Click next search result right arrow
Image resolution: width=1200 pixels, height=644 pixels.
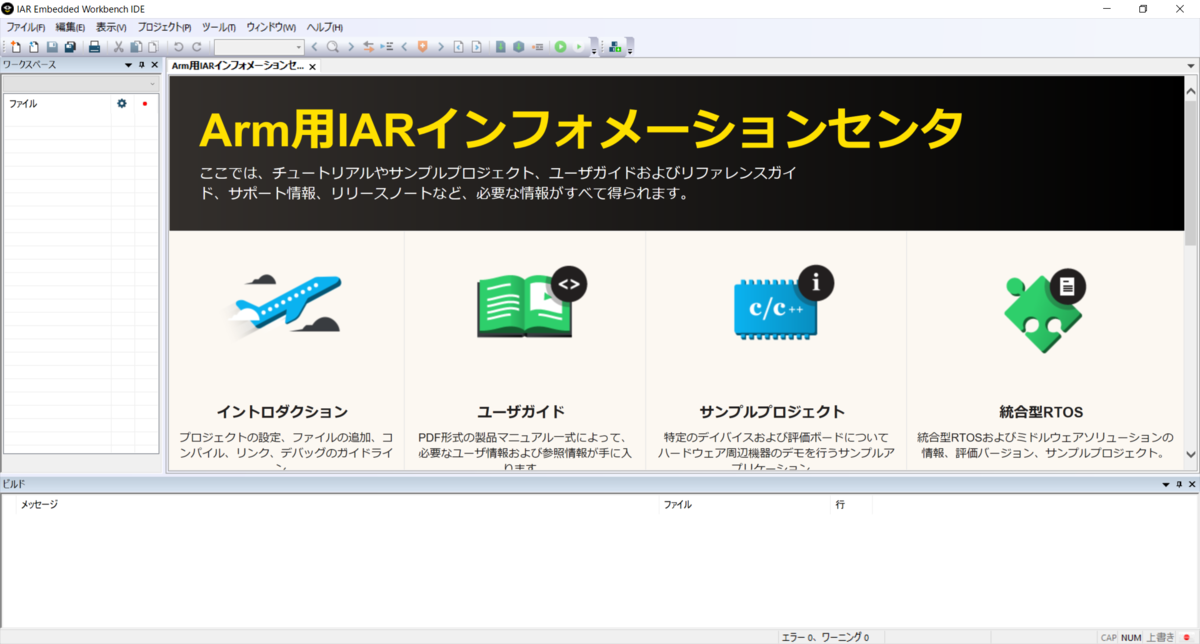pyautogui.click(x=350, y=47)
